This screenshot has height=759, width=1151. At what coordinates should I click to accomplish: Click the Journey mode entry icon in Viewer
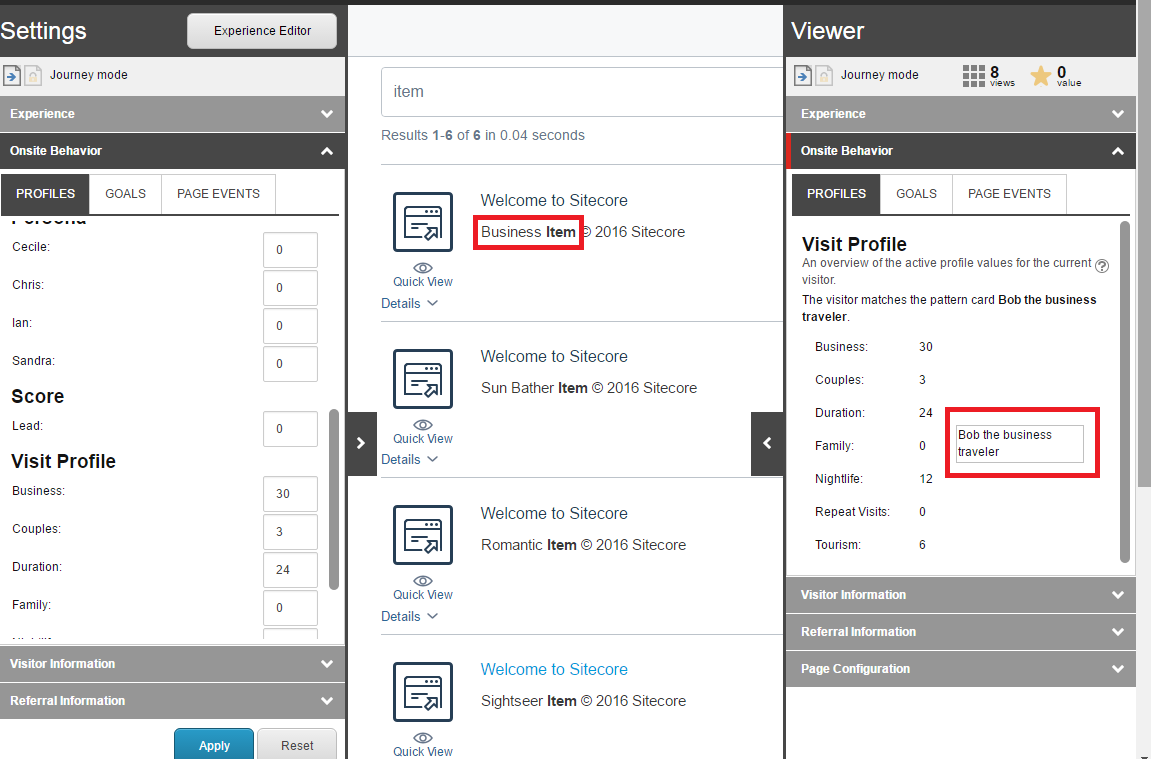coord(803,75)
